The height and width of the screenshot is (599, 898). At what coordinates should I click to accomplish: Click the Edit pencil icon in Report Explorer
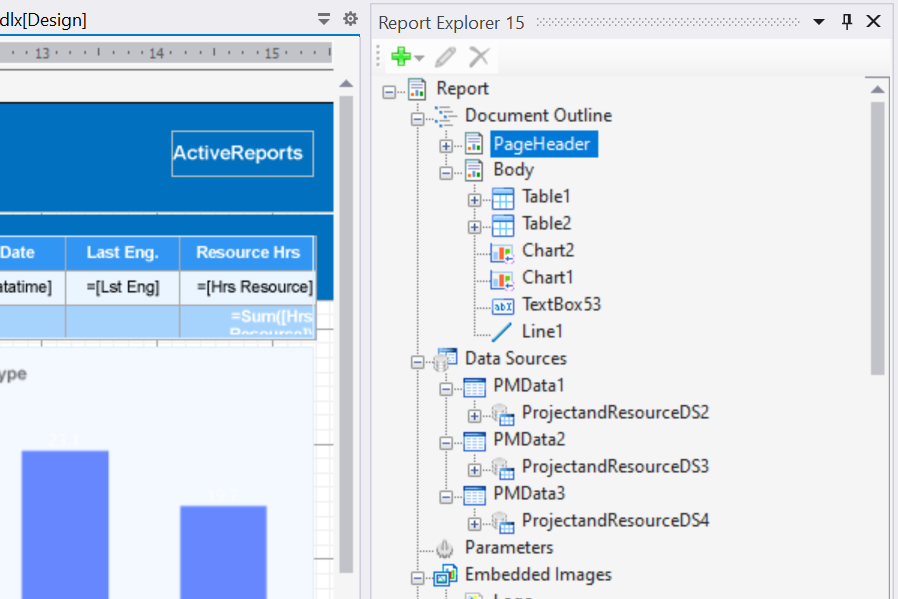click(x=445, y=57)
